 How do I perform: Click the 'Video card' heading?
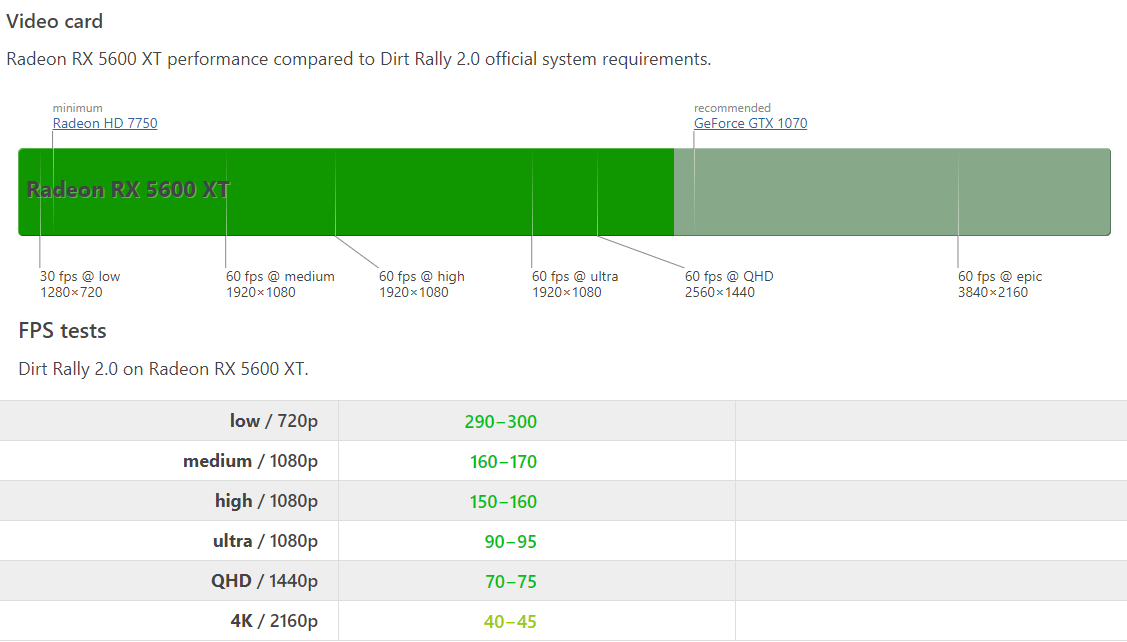[x=55, y=22]
